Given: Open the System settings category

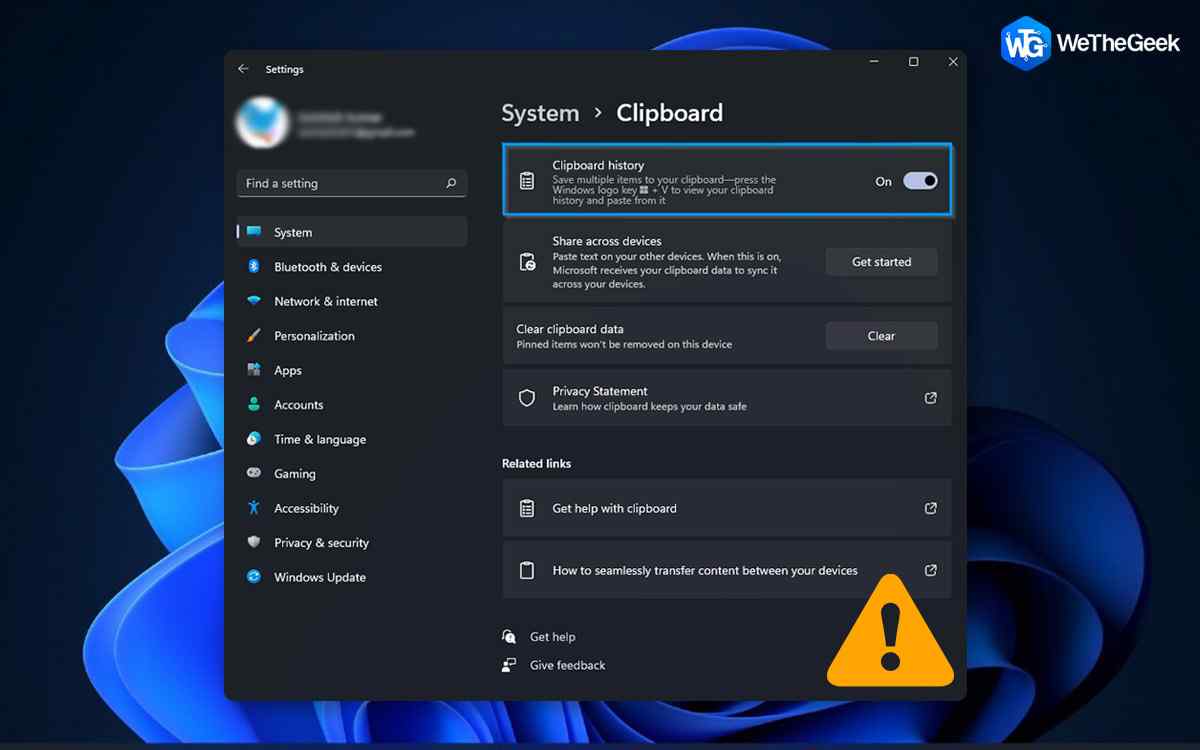Looking at the screenshot, I should pos(352,232).
